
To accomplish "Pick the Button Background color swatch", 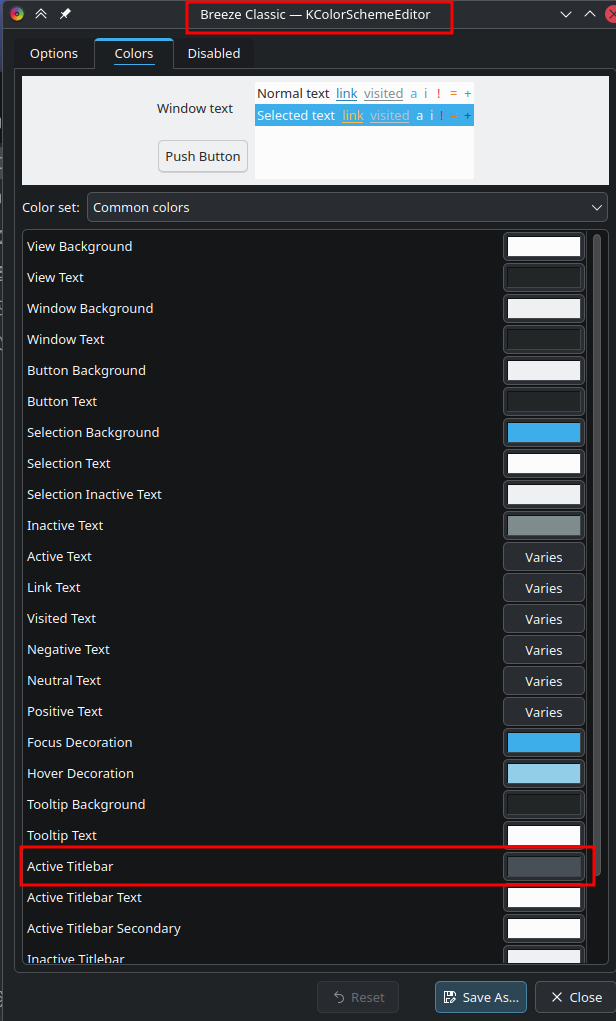I will click(x=544, y=371).
